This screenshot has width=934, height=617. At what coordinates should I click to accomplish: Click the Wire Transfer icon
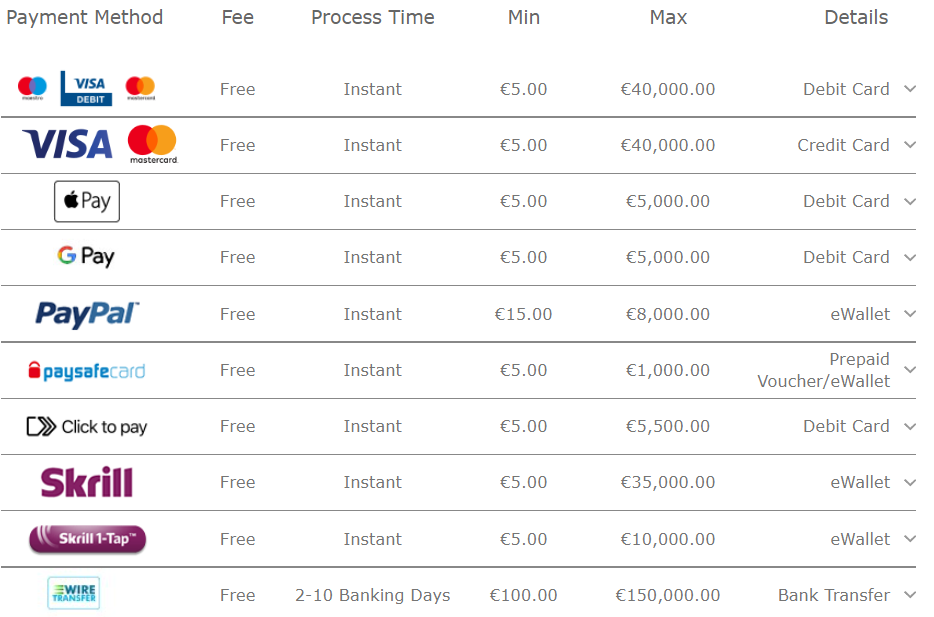74,593
